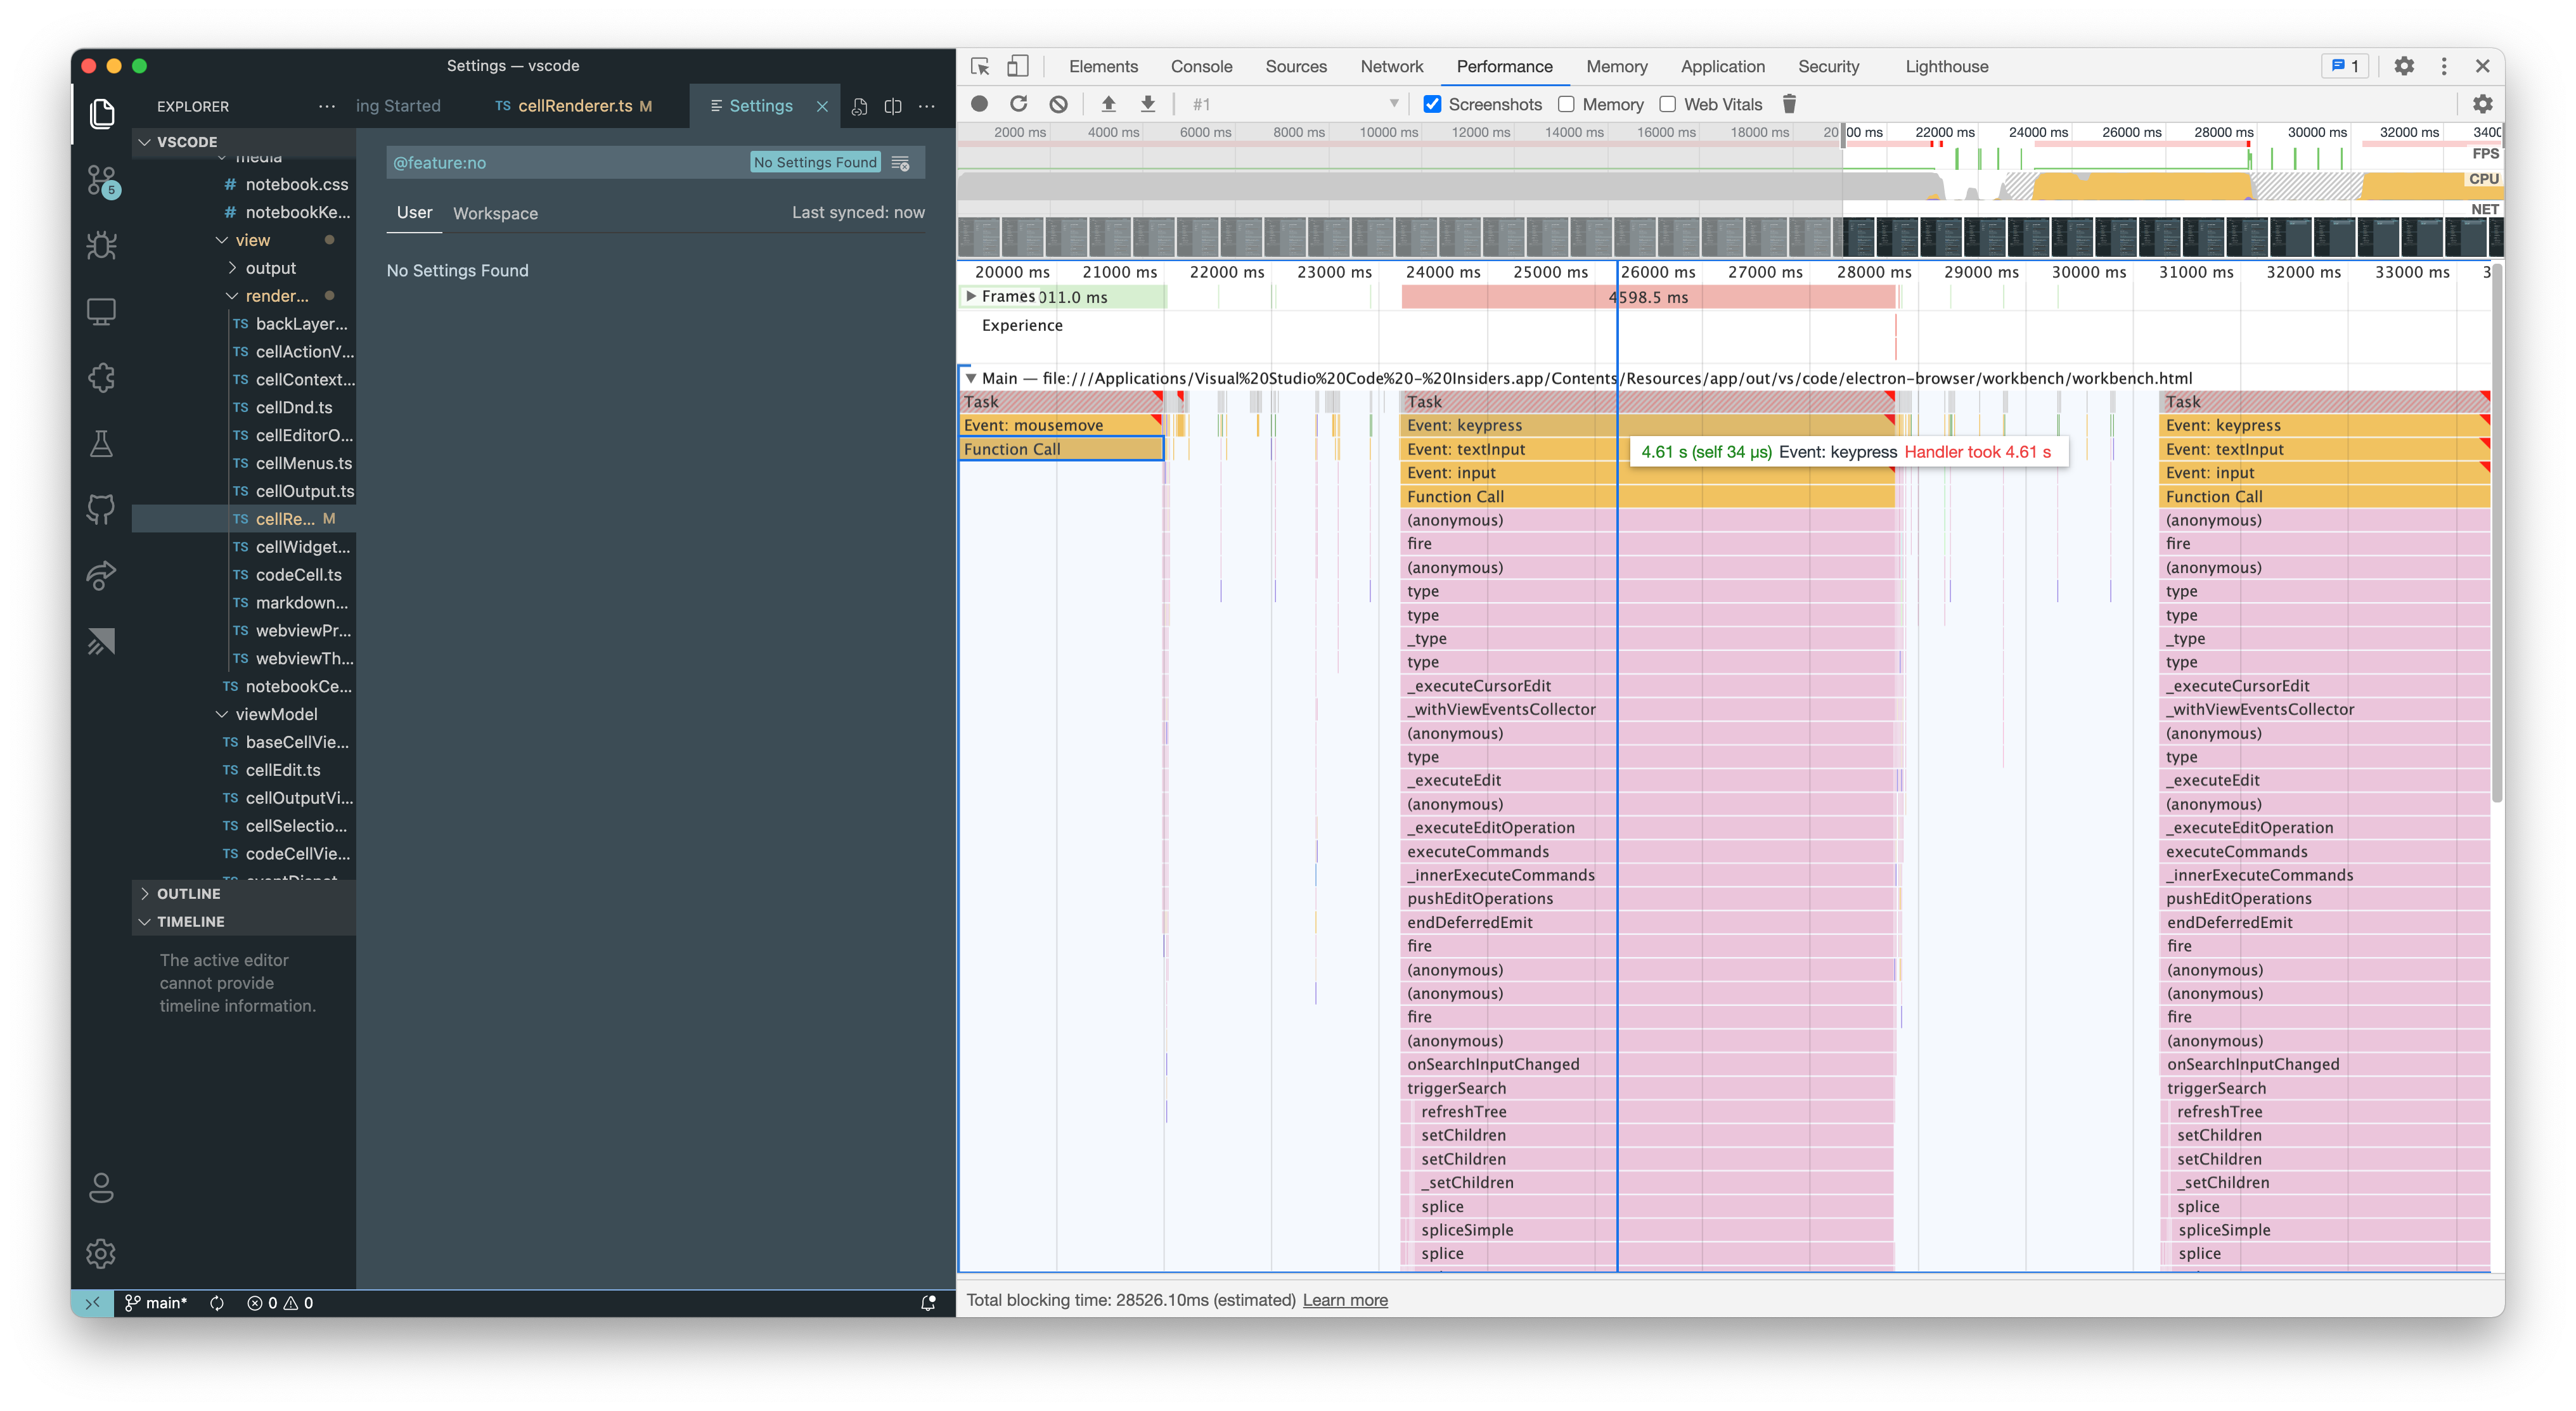The image size is (2576, 1411).
Task: Open the recording selector dropdown #1
Action: [1296, 104]
